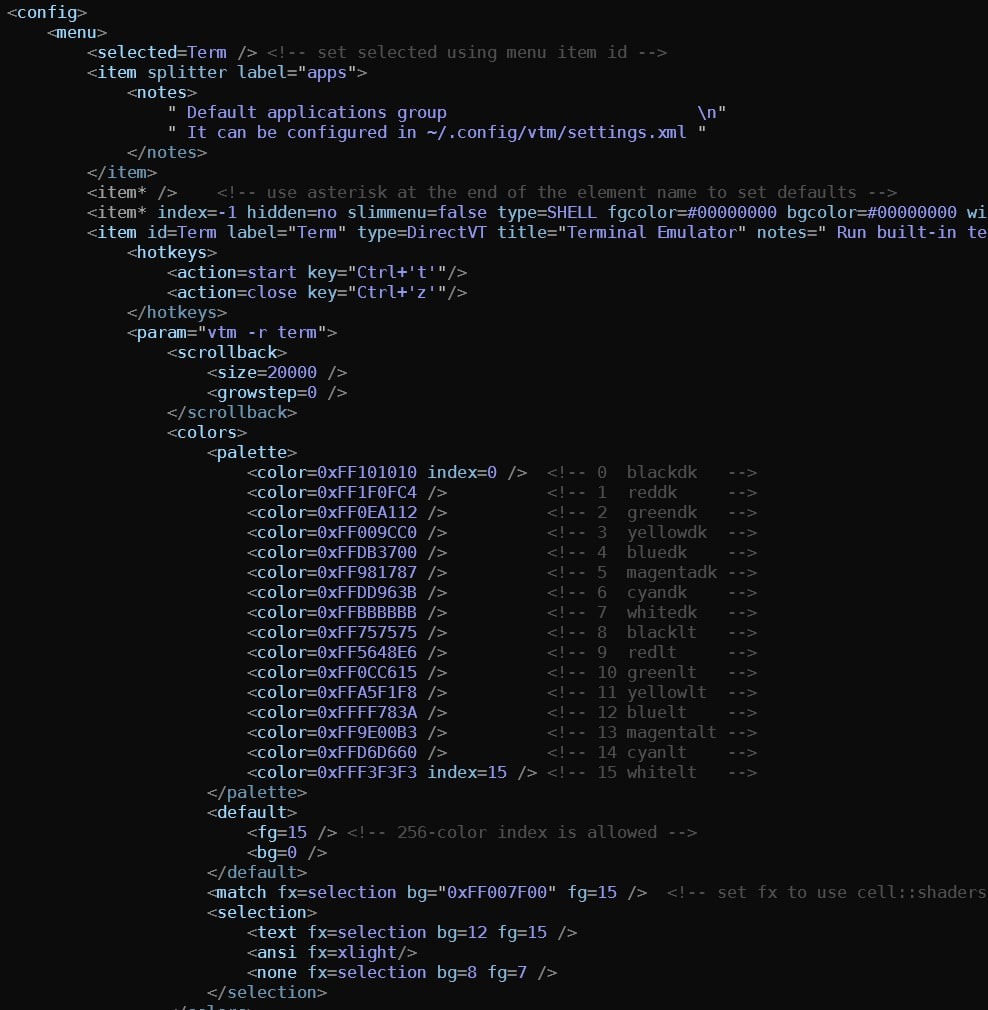The height and width of the screenshot is (1010, 988).
Task: Click the <item splitter label="apps"> line
Action: [x=227, y=72]
